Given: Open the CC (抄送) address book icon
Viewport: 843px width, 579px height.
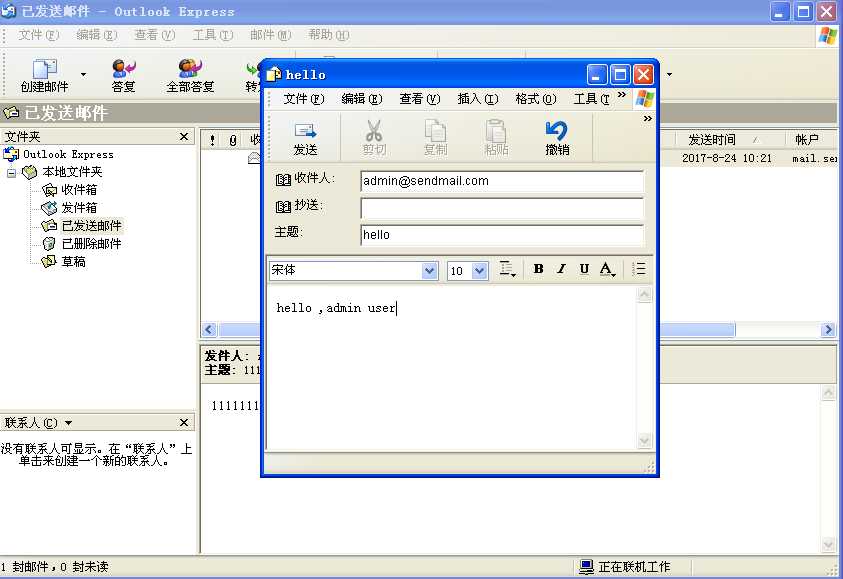Looking at the screenshot, I should 283,206.
